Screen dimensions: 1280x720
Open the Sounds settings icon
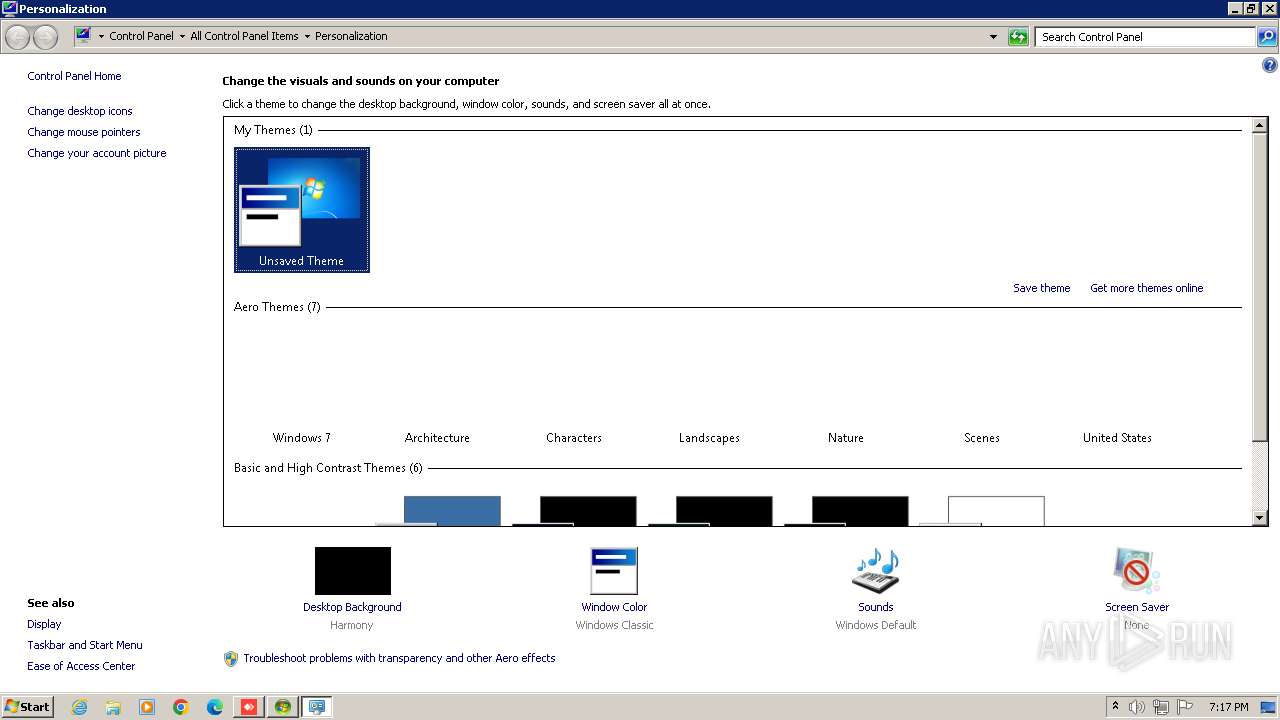[876, 571]
